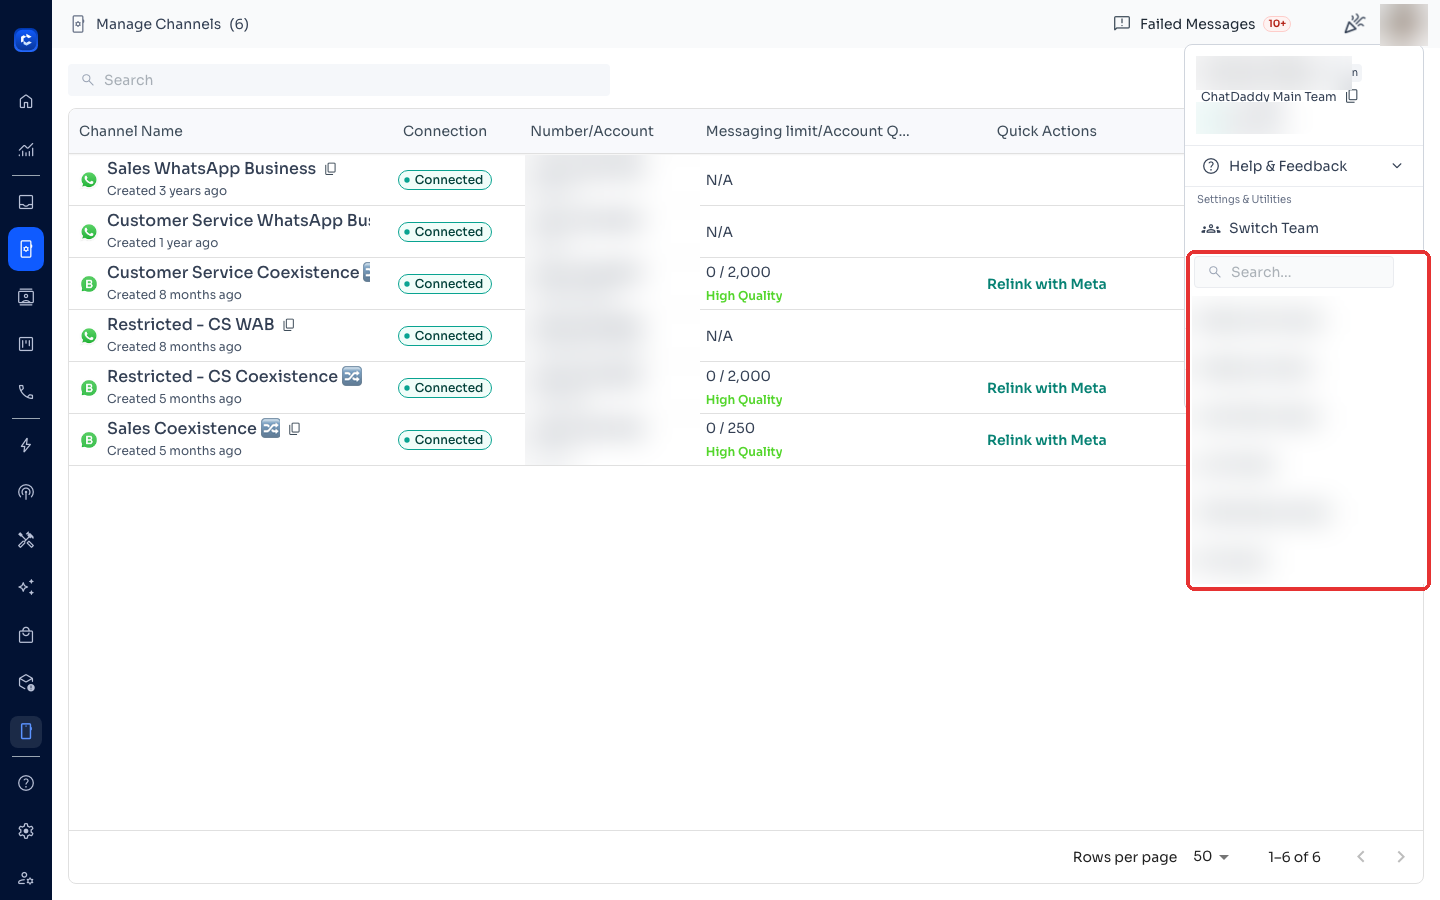This screenshot has height=900, width=1440.
Task: Go to next page of channels
Action: pos(1401,857)
